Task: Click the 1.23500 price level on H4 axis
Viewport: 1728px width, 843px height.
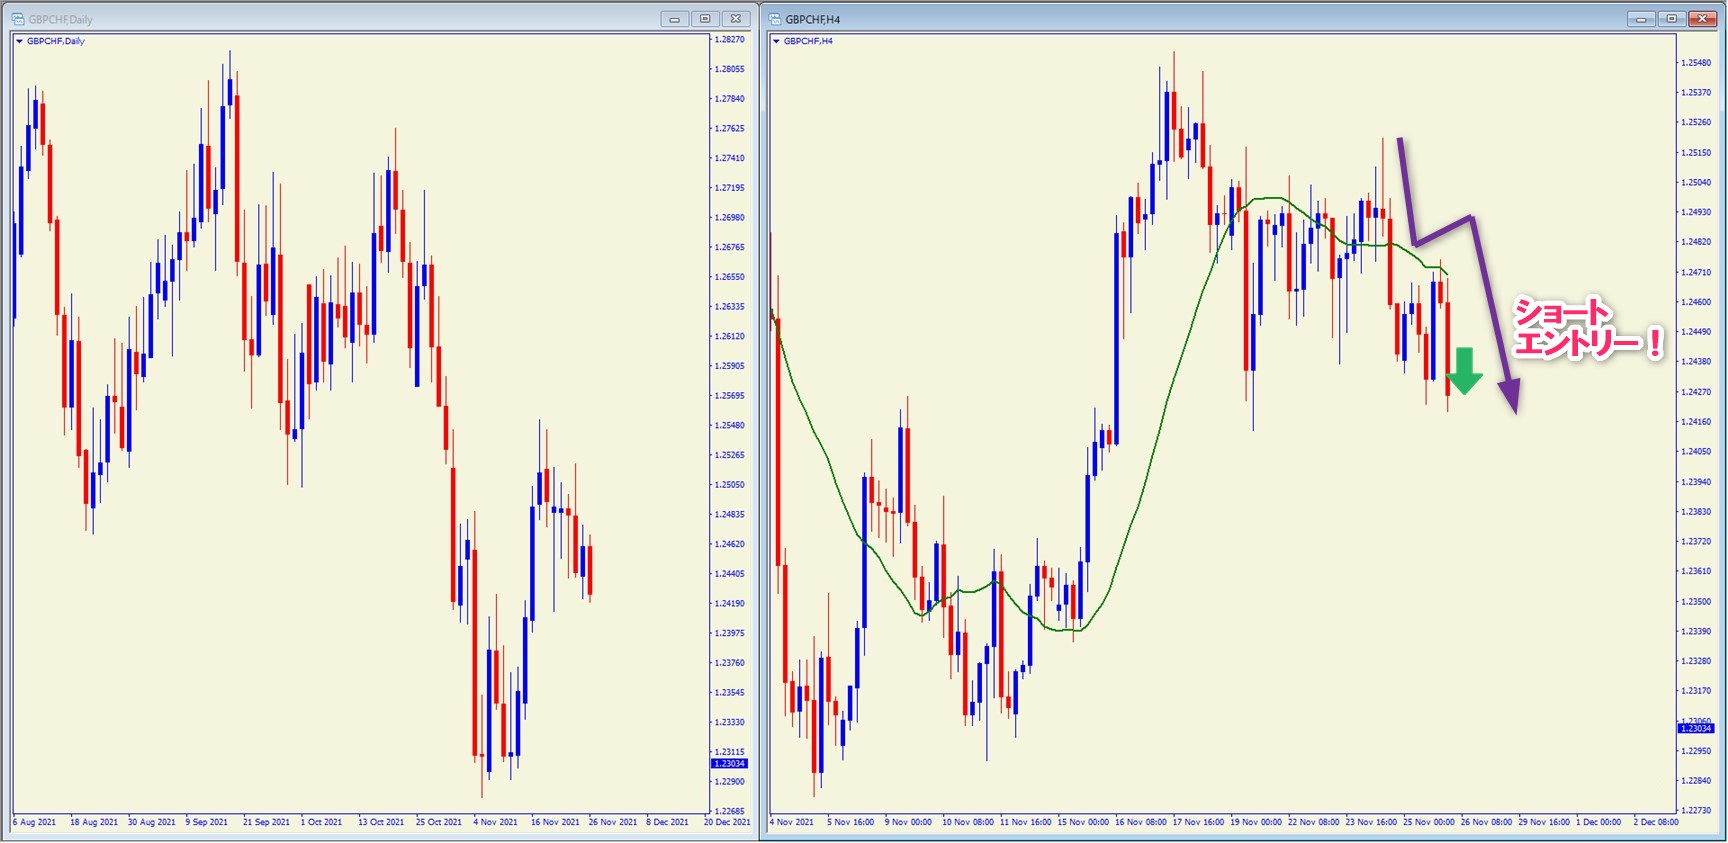Action: (x=1696, y=601)
